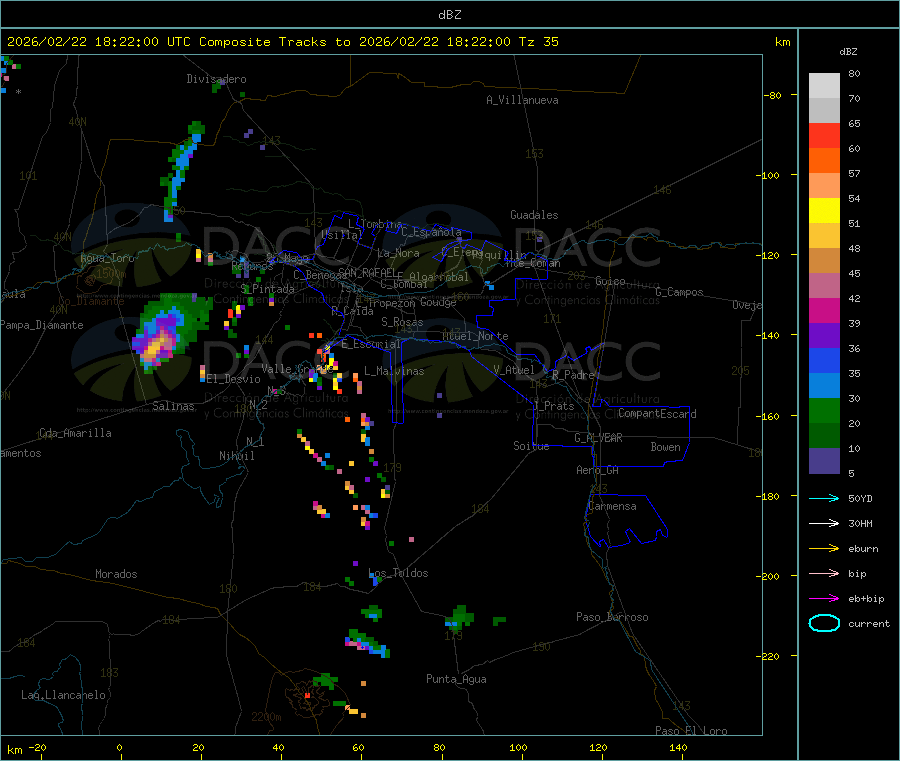Click the elongated blue echo band south of Divisadero
Screen dimensions: 900x761
tap(182, 171)
